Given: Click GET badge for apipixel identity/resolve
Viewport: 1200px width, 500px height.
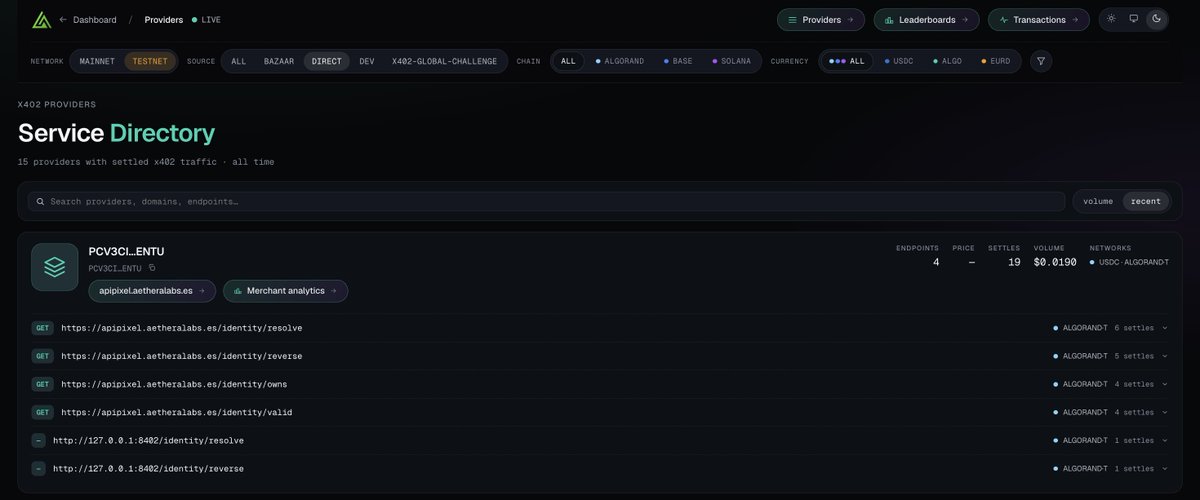Looking at the screenshot, I should pos(43,328).
